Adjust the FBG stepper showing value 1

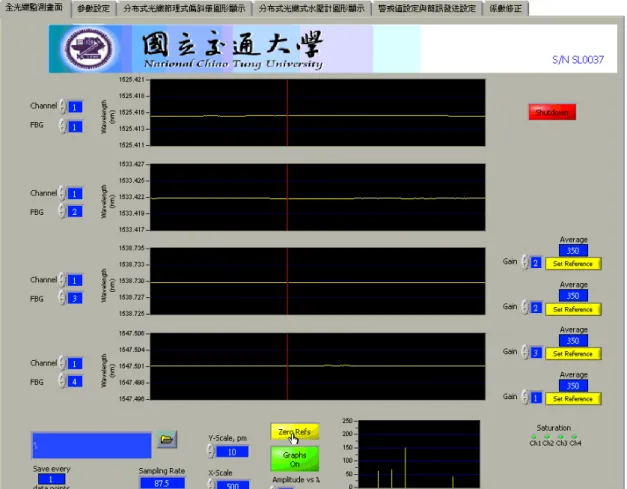62,126
